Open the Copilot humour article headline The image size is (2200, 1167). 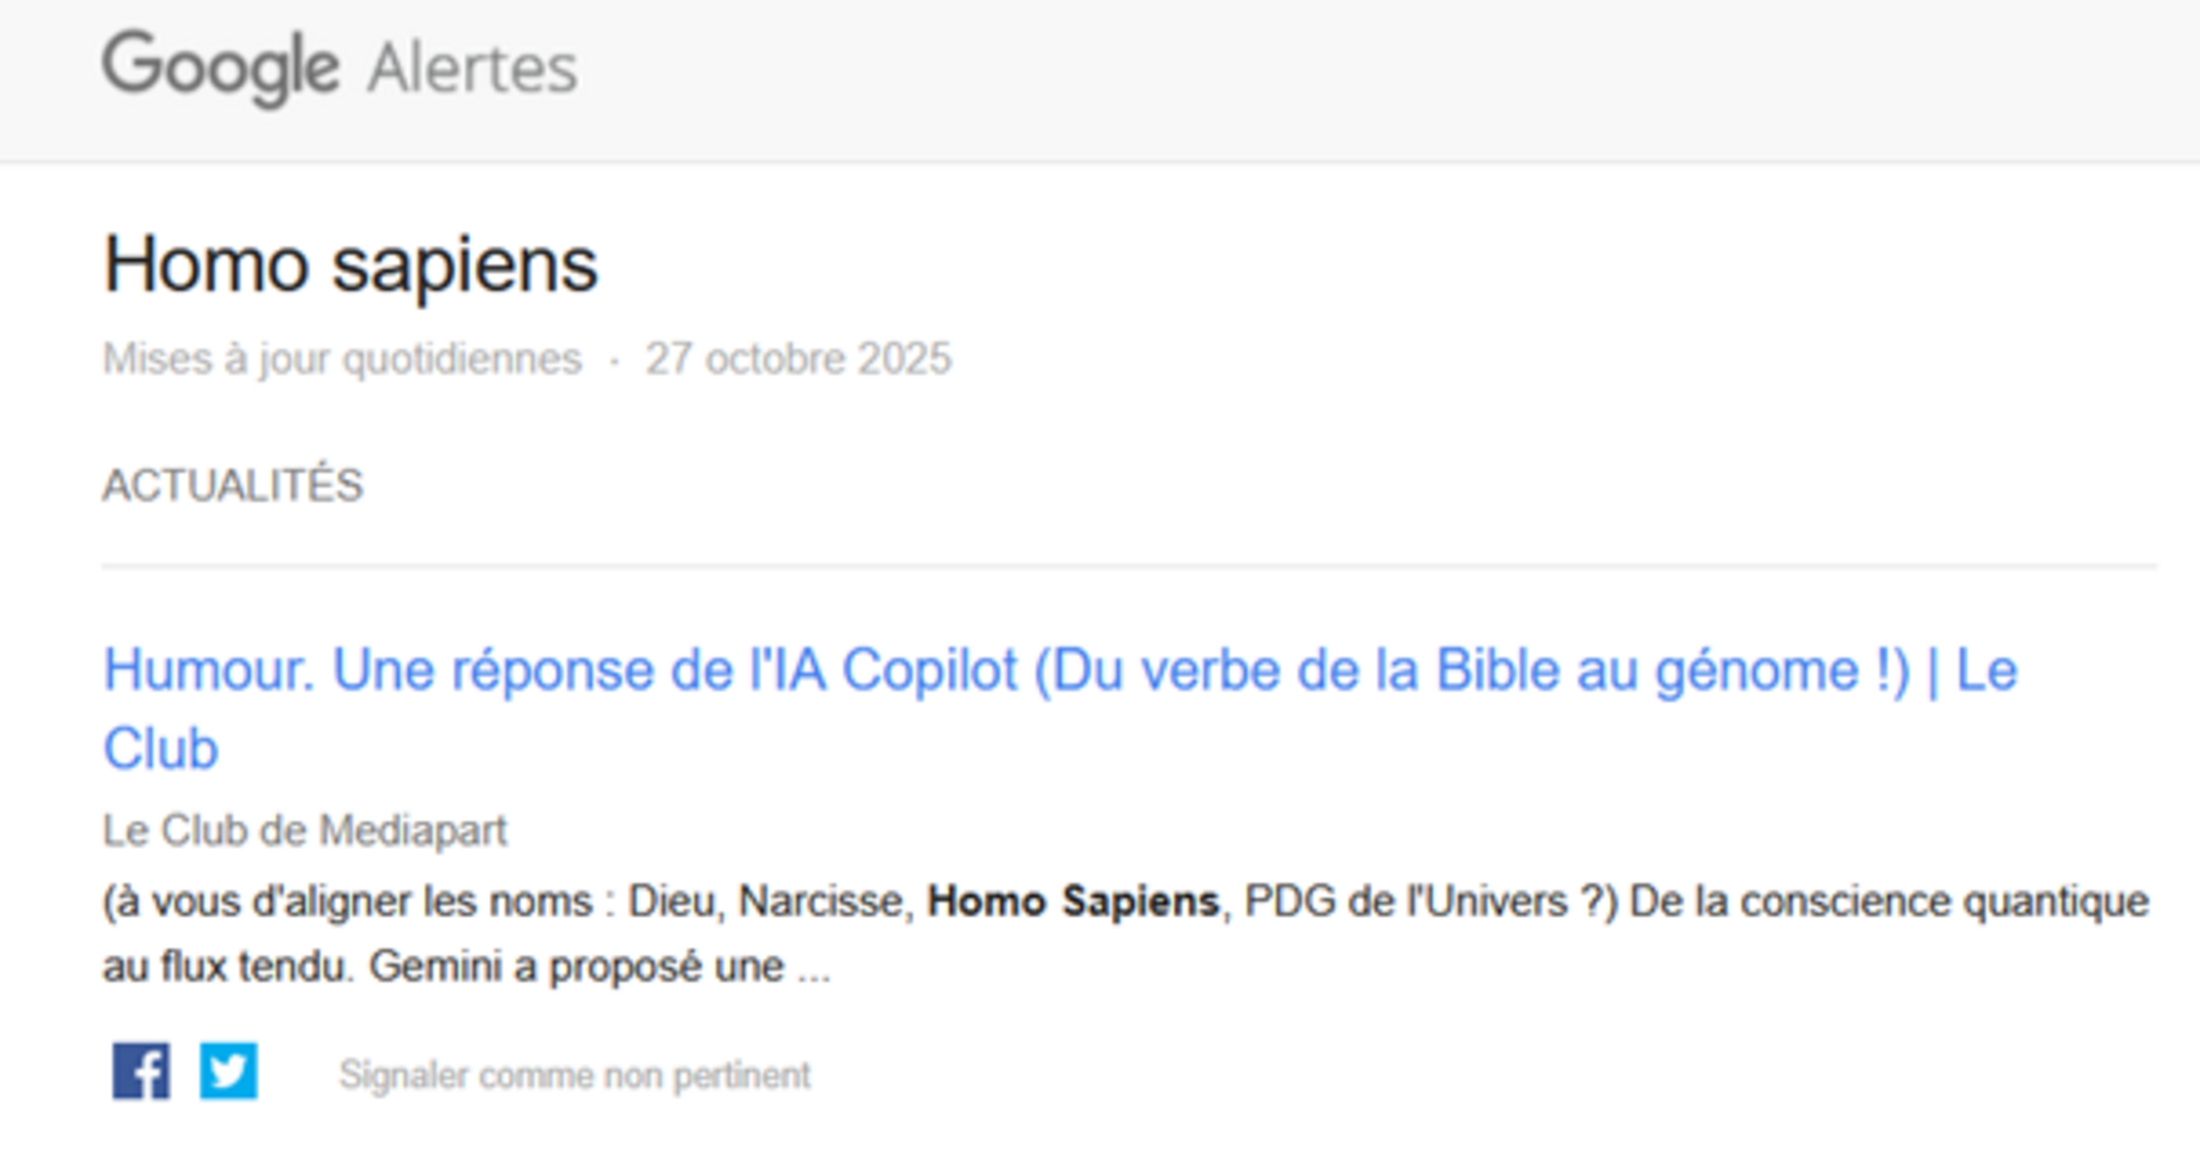click(1060, 671)
